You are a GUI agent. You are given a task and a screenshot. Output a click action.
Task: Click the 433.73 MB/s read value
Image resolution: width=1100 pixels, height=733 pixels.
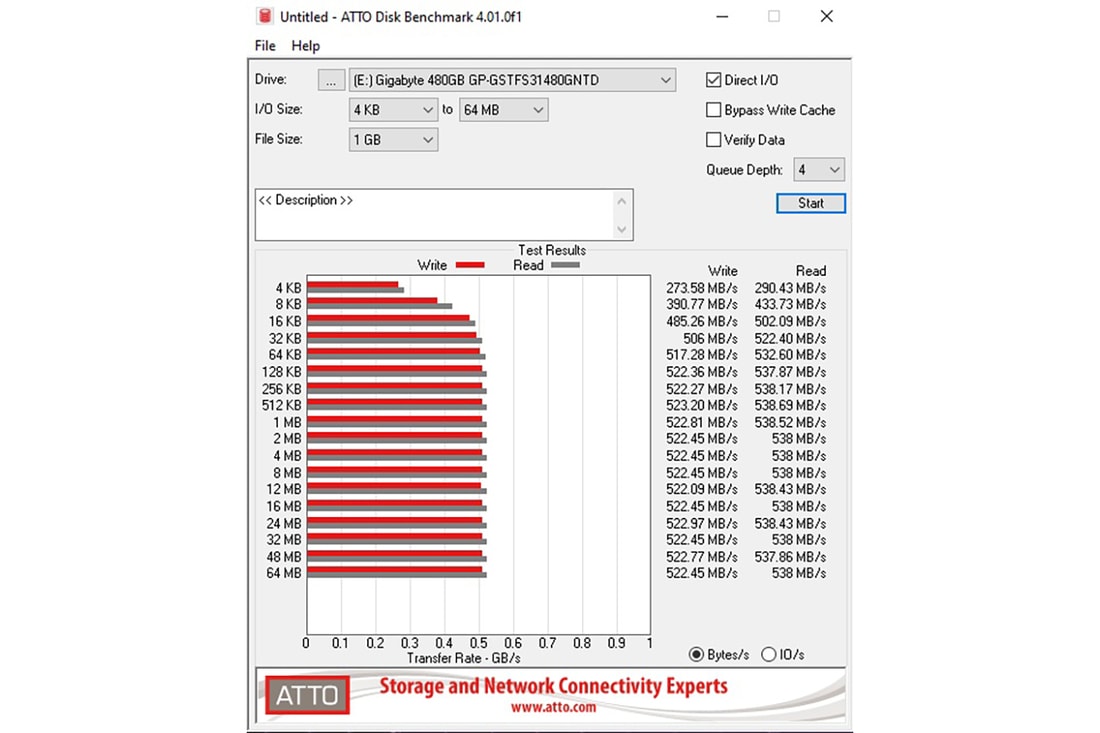coord(790,304)
